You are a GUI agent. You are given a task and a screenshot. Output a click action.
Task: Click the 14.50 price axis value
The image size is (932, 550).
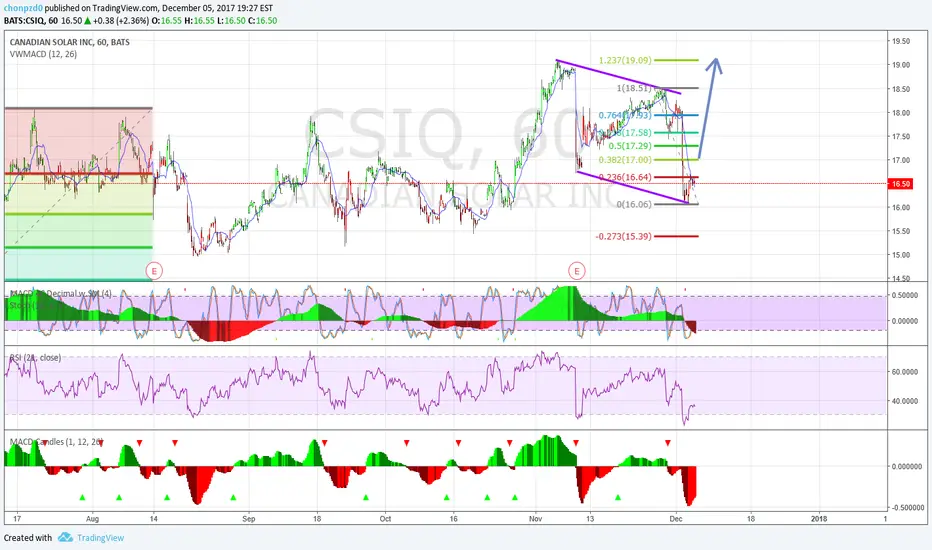click(x=900, y=278)
